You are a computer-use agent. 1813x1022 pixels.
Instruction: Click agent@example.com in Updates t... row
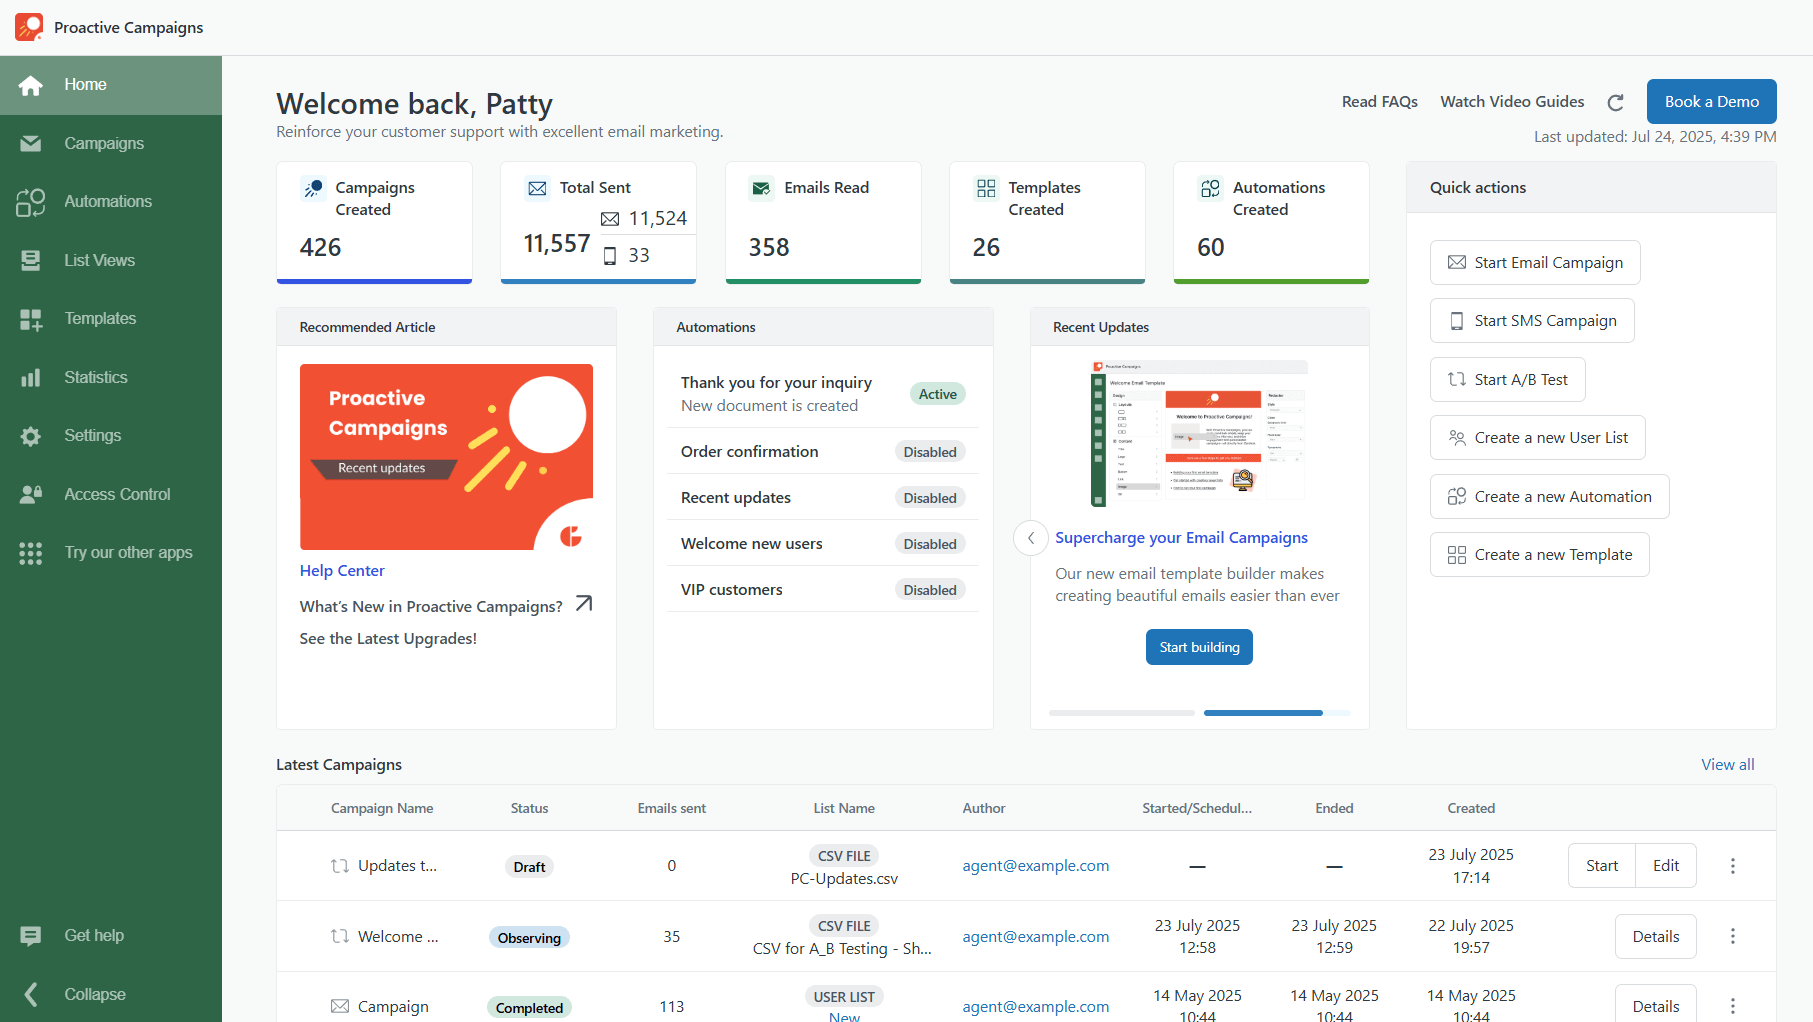coord(1035,866)
